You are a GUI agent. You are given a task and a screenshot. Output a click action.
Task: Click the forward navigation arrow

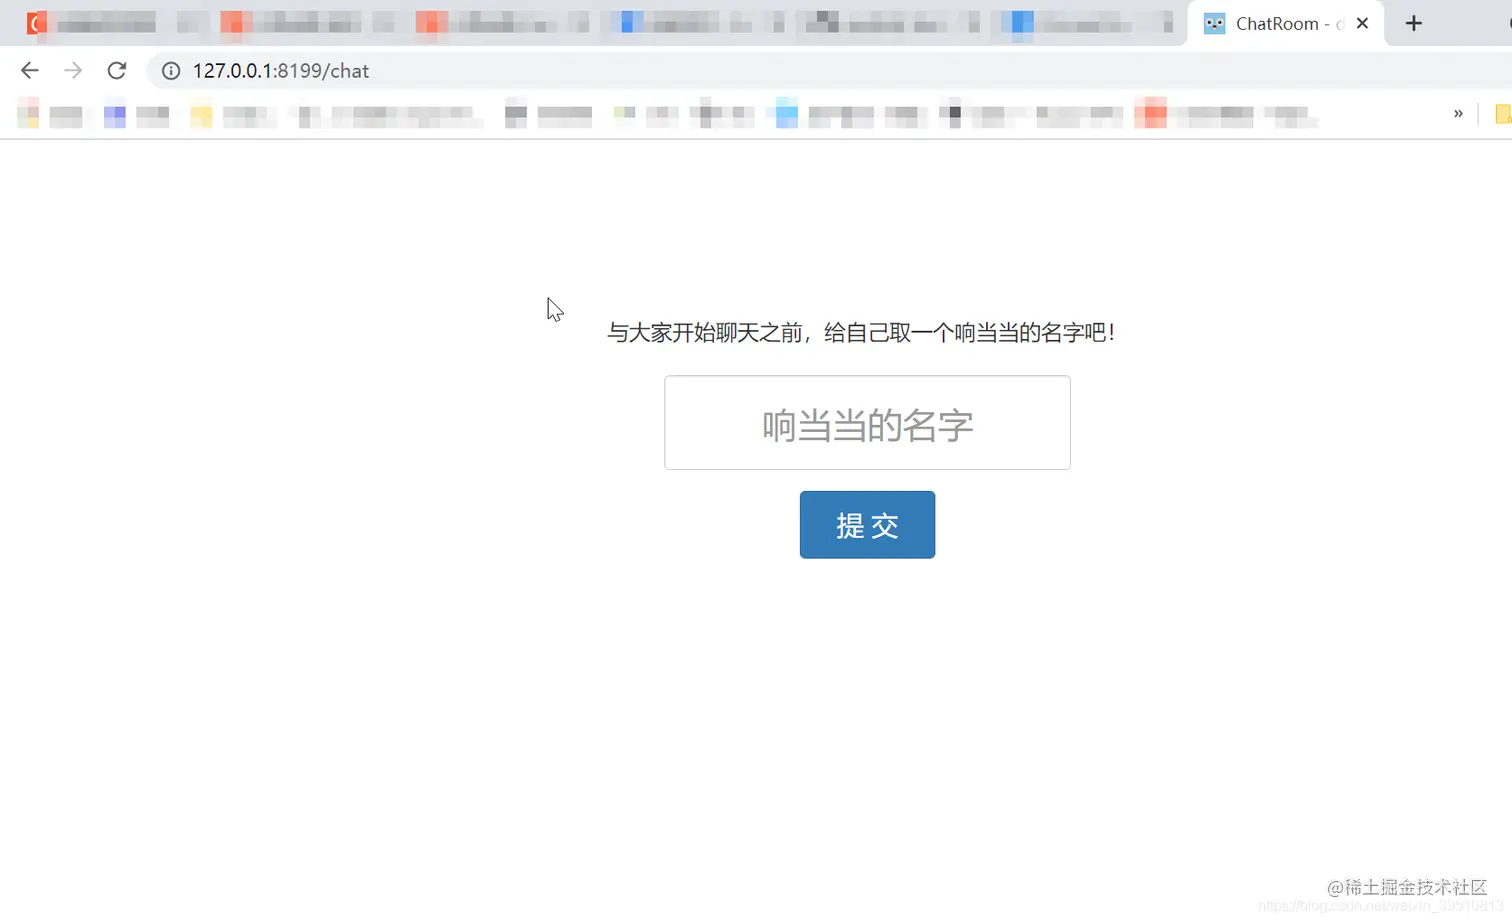coord(72,70)
